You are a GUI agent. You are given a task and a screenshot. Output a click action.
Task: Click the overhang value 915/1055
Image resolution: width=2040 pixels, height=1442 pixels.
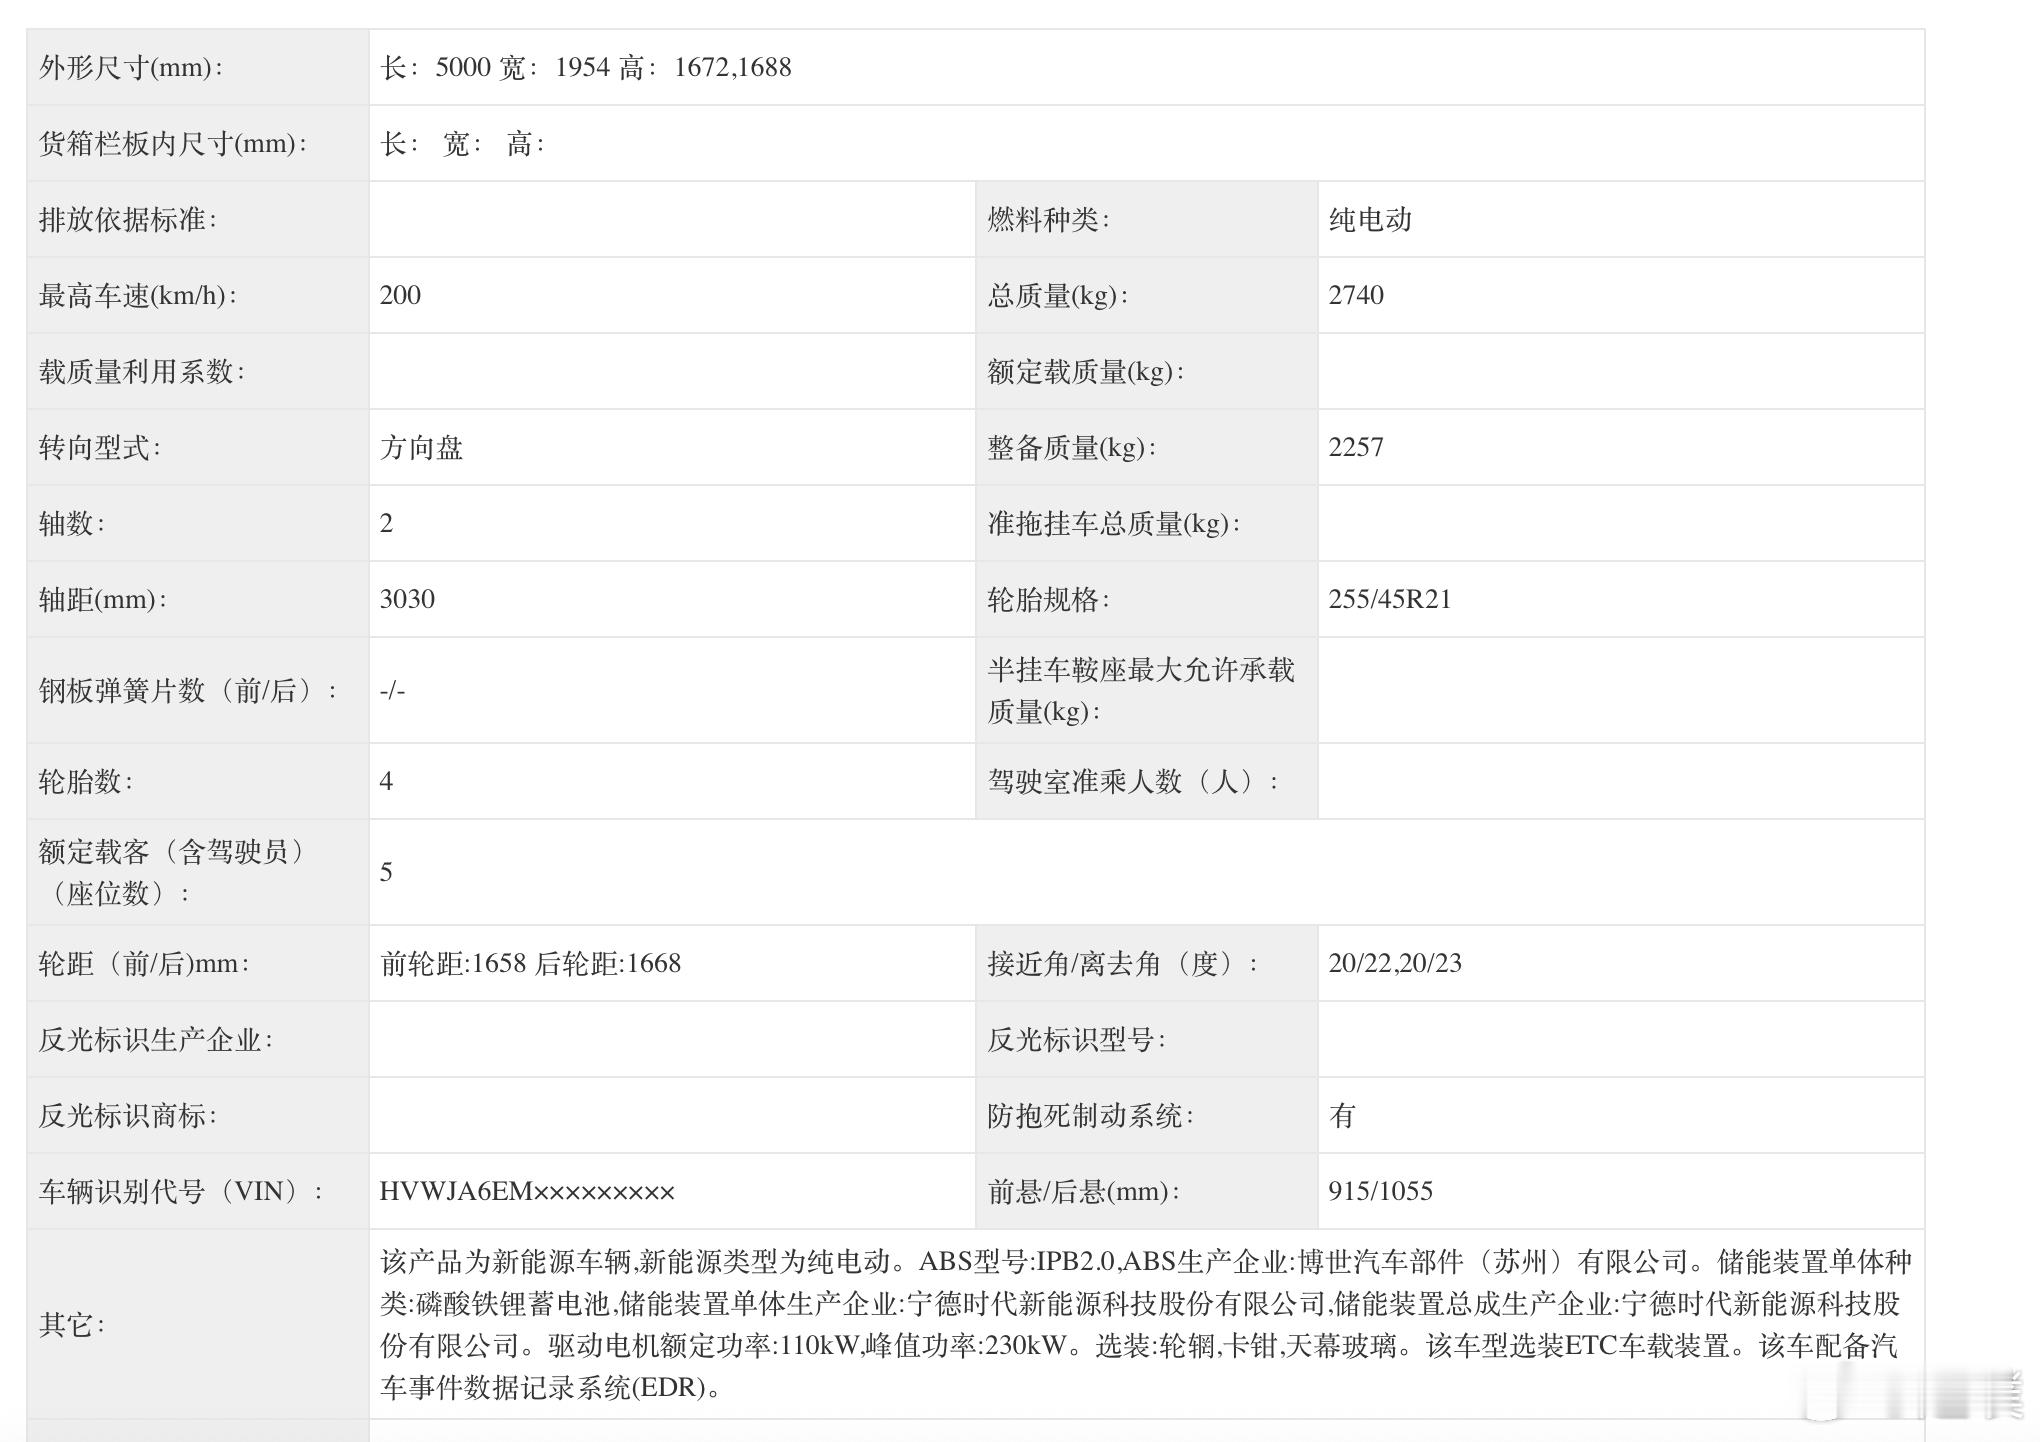coord(1380,1192)
